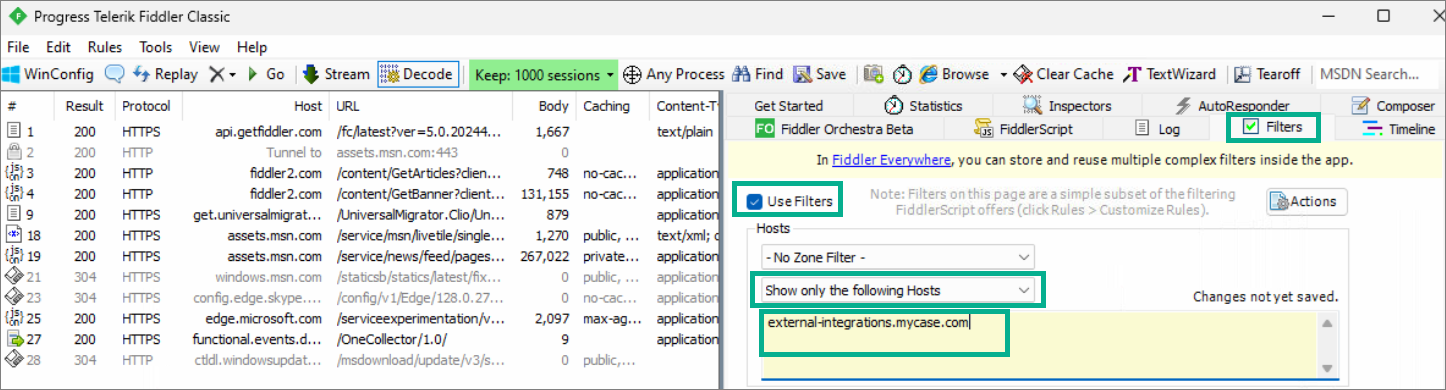Click the JSON icon for session 3
Image resolution: width=1446 pixels, height=390 pixels.
point(14,173)
